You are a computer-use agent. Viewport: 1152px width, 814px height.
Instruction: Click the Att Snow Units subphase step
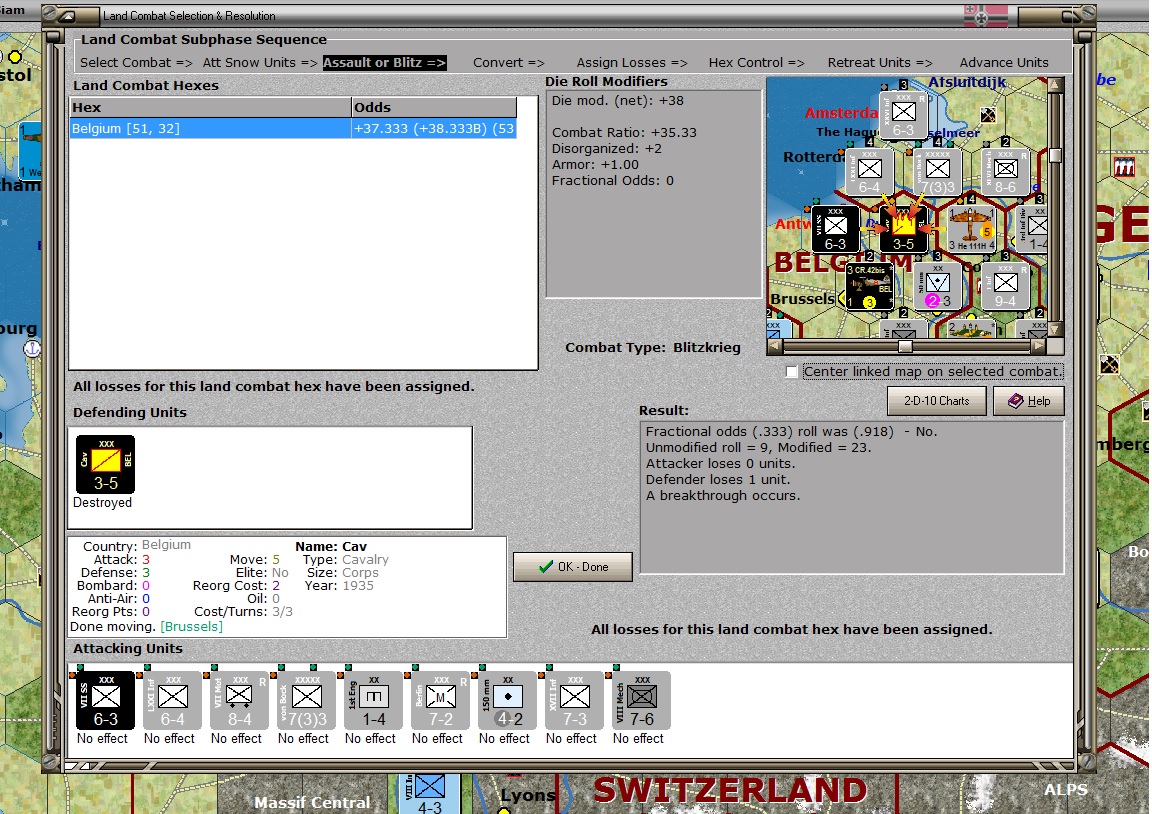260,62
